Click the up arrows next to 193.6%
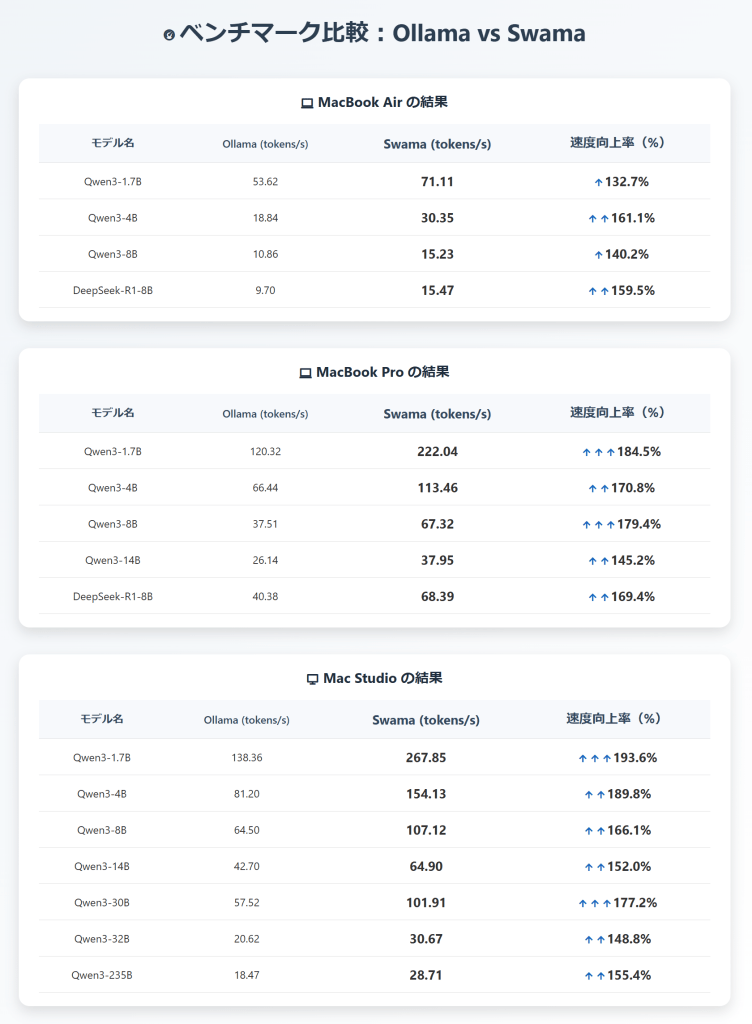The image size is (752, 1024). tap(595, 759)
